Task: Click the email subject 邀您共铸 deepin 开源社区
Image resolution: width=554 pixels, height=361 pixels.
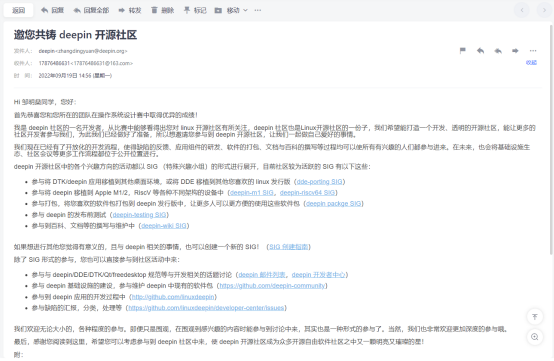Action: click(x=75, y=35)
